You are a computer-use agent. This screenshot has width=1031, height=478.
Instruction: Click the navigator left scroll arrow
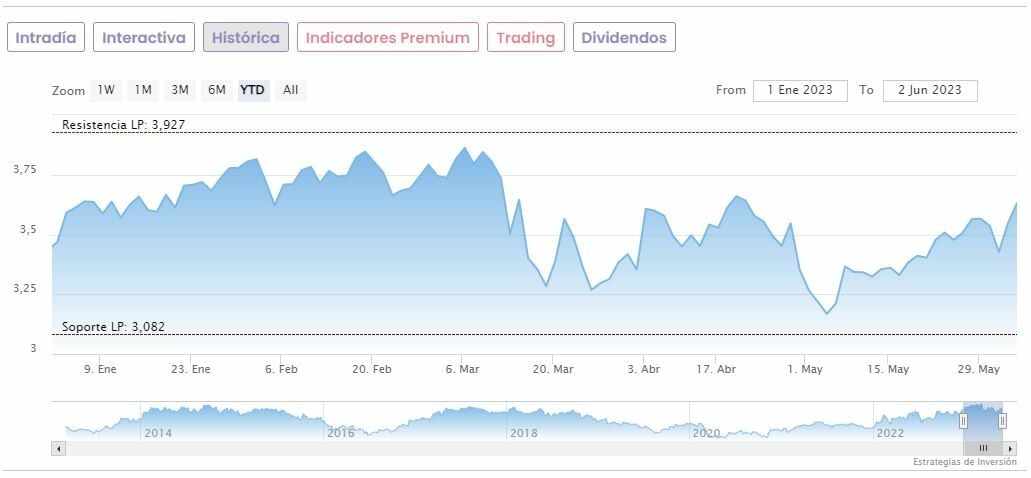(58, 448)
